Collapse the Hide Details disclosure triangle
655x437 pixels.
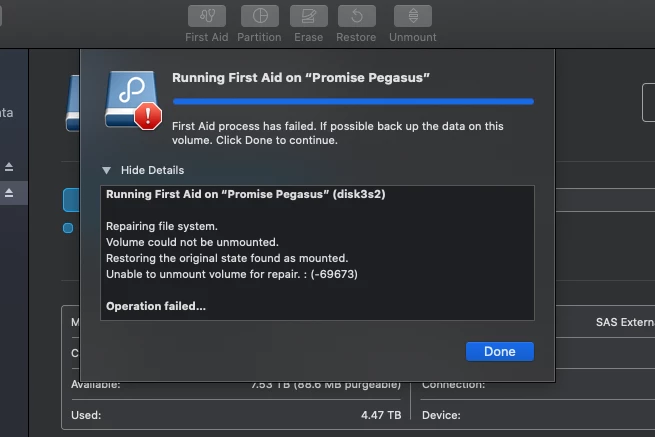(x=106, y=170)
